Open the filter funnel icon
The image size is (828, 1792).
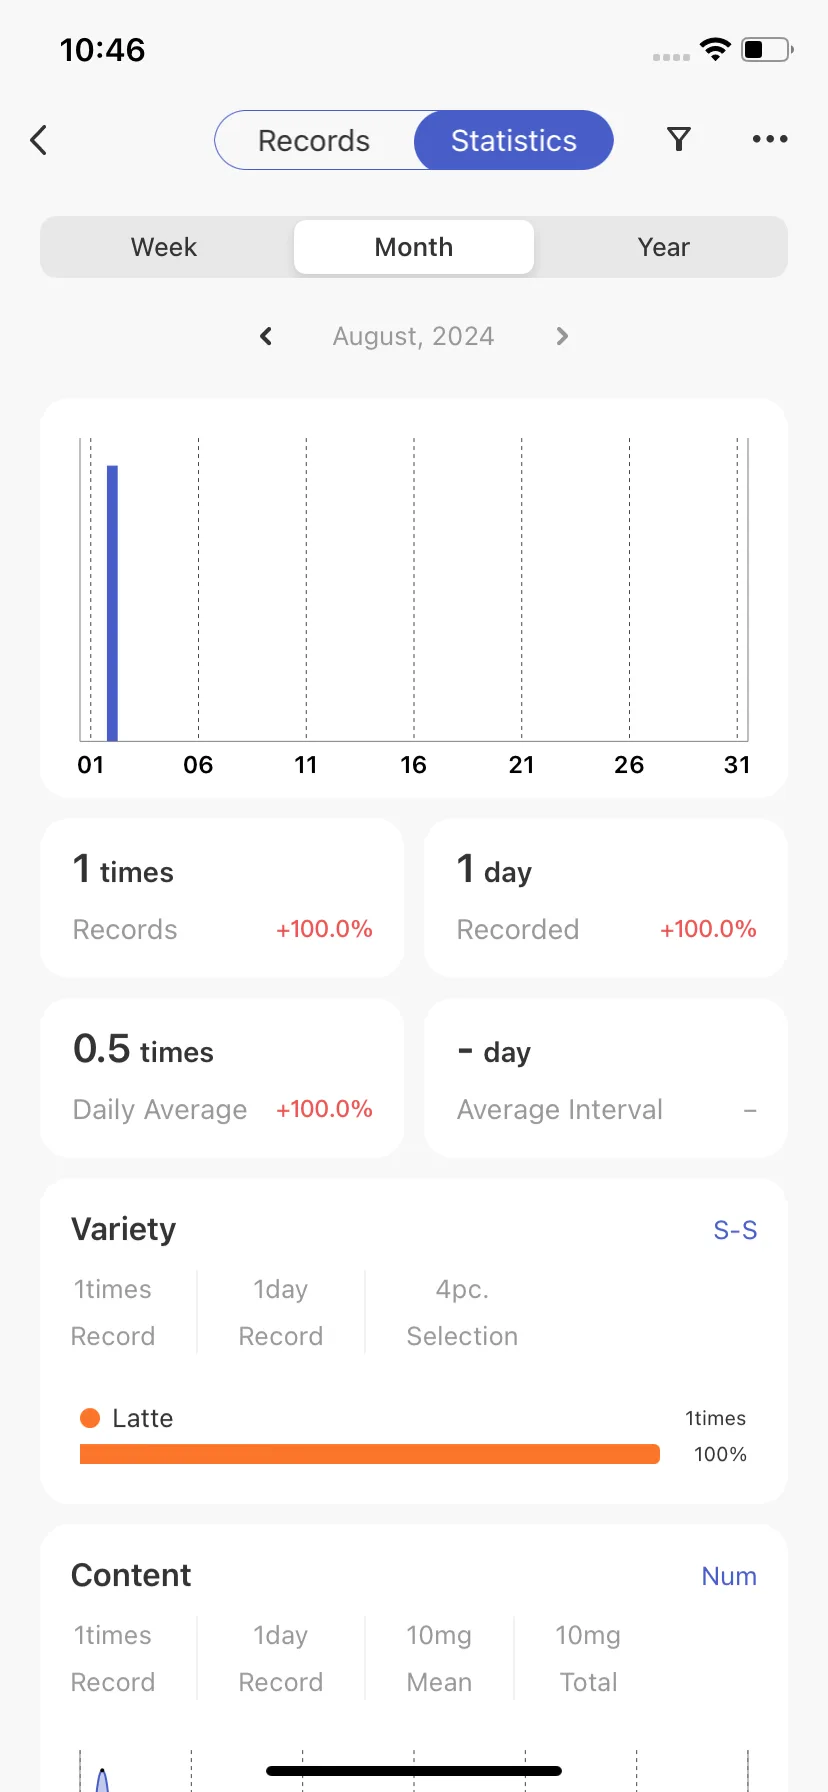point(679,139)
